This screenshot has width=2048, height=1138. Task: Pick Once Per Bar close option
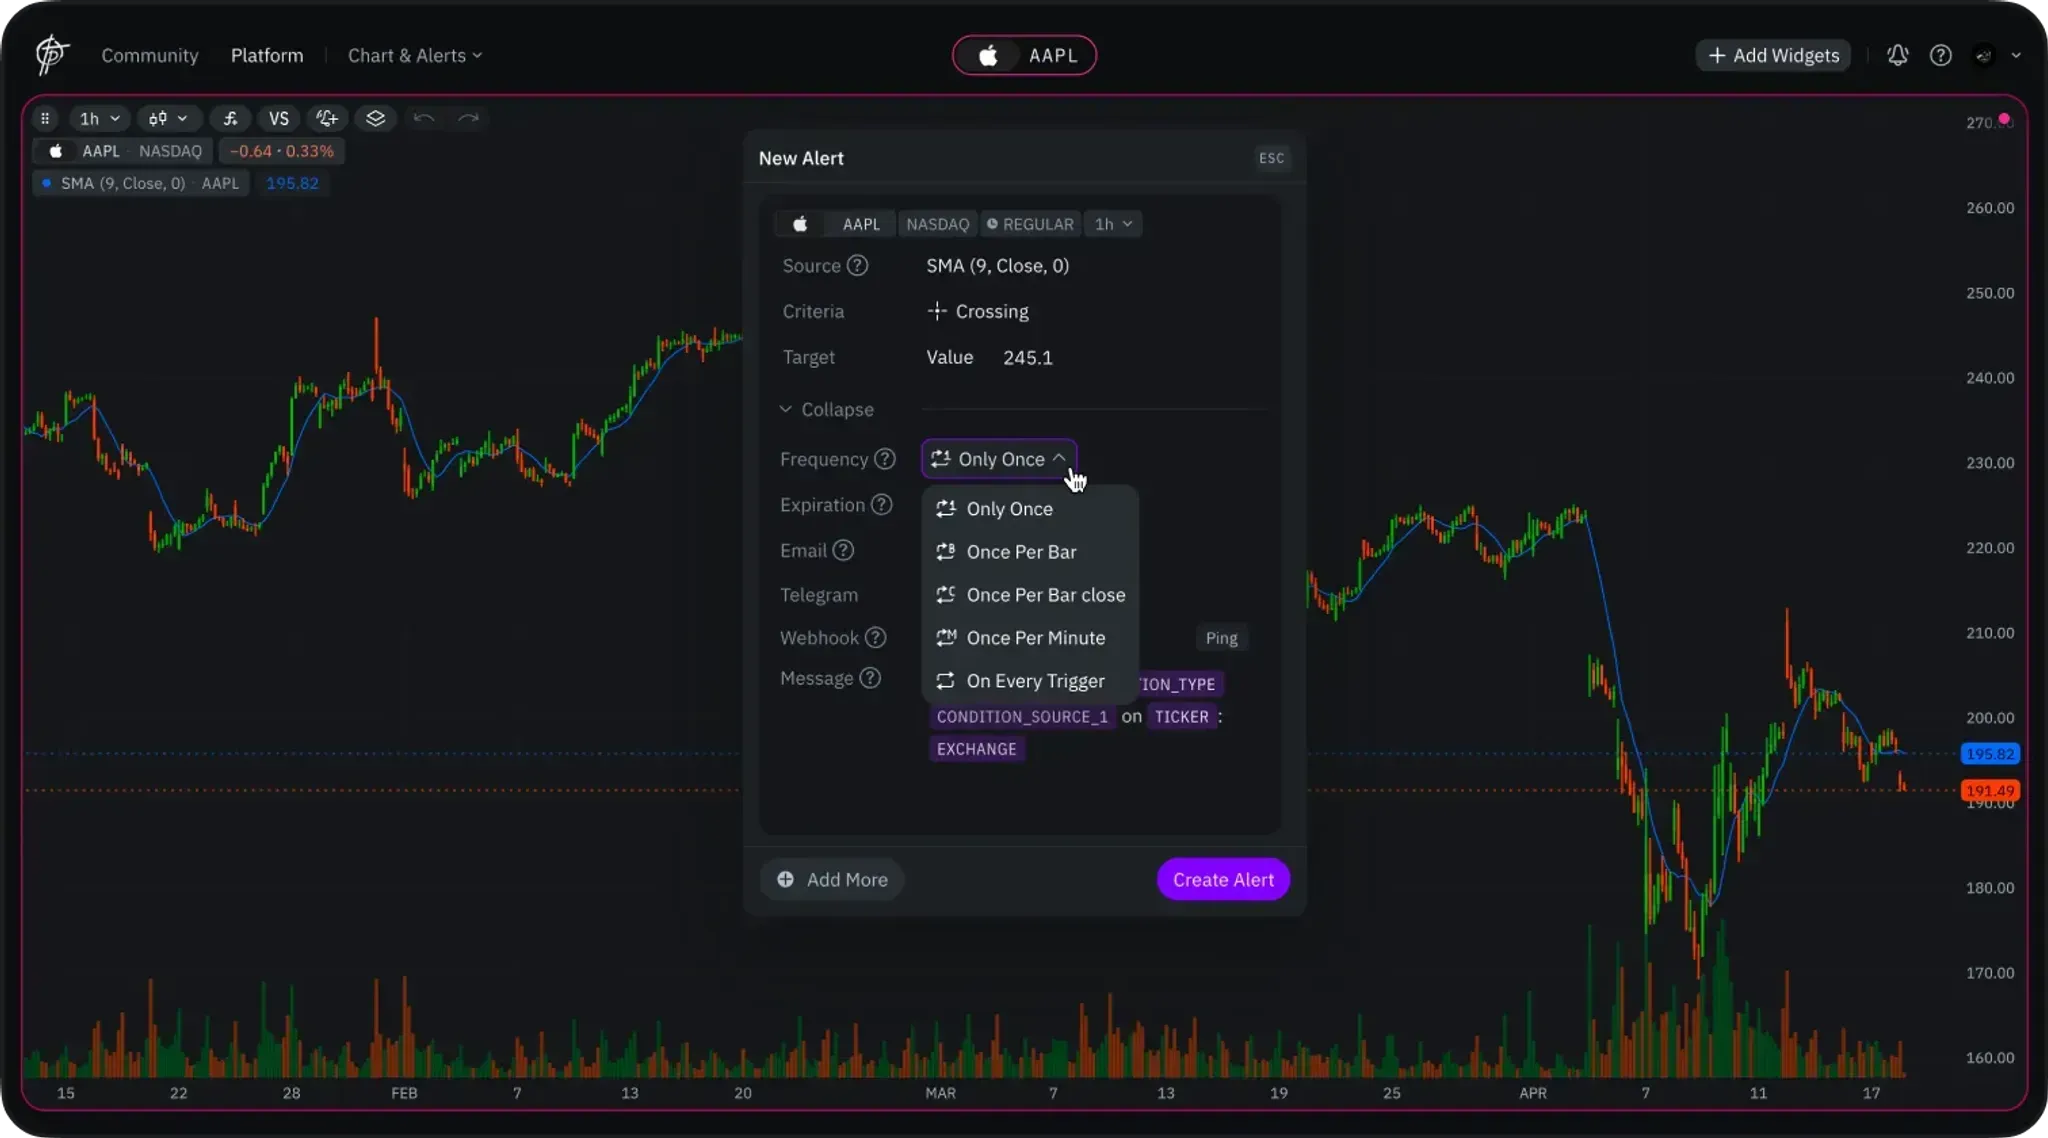1045,595
